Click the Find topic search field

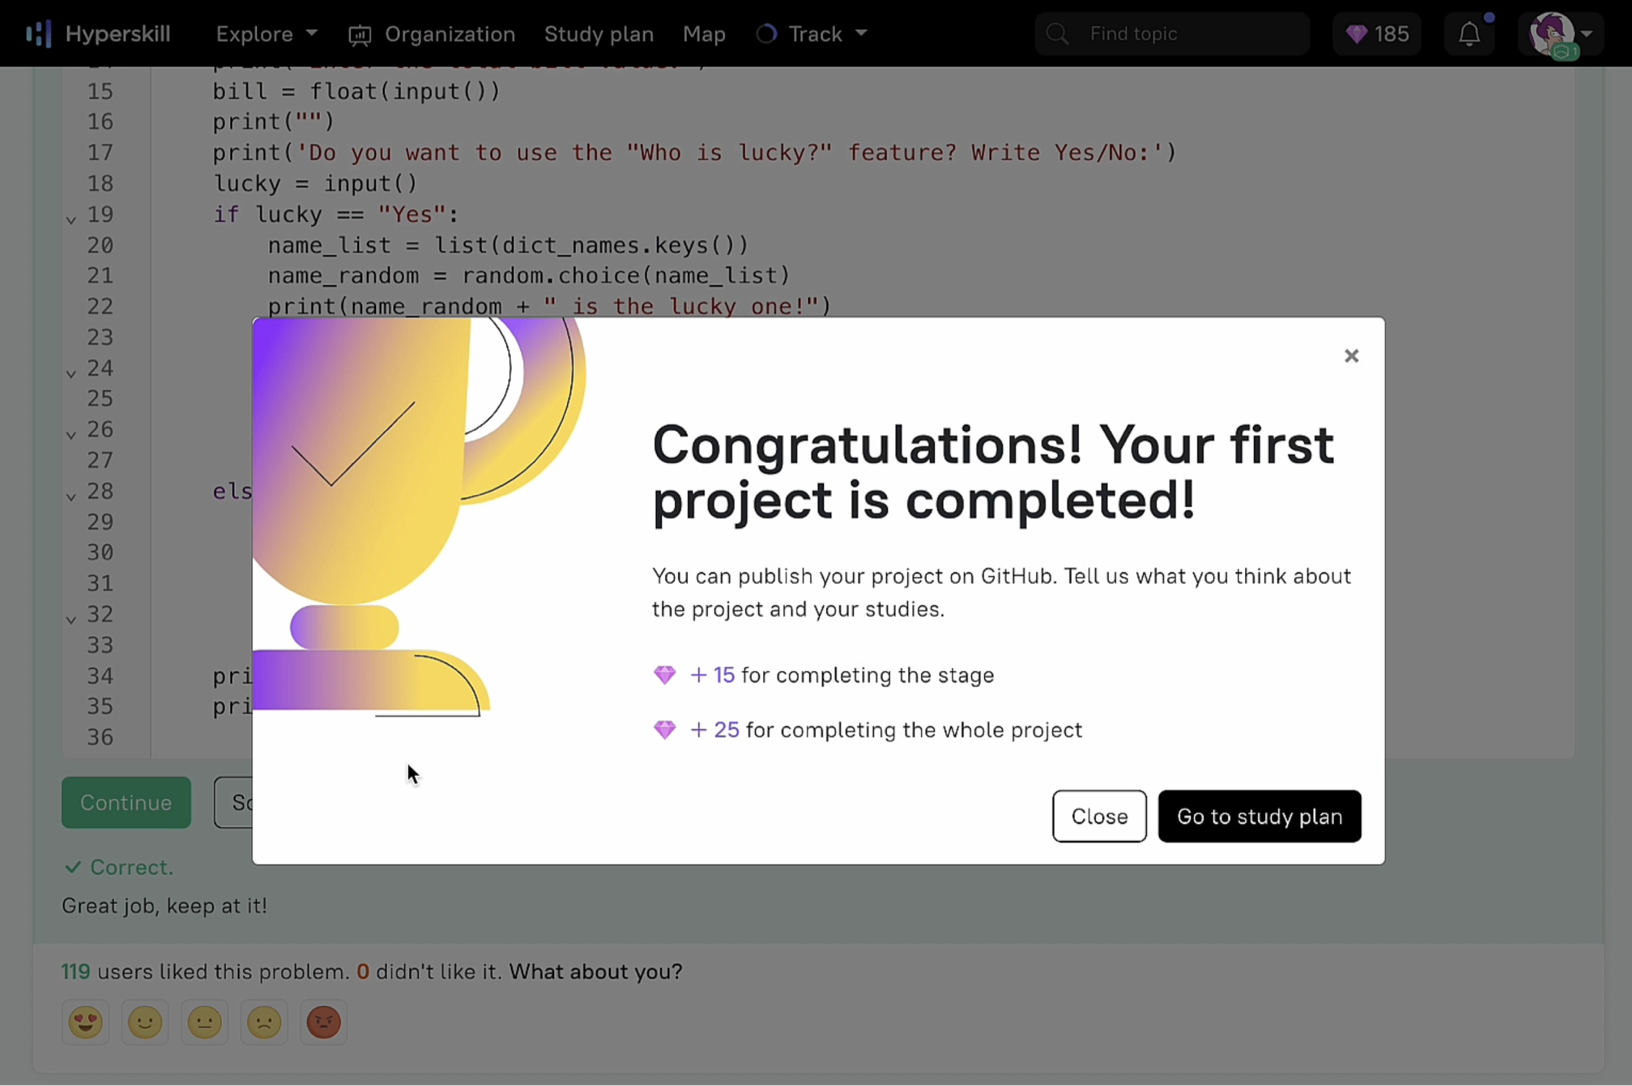click(1170, 33)
